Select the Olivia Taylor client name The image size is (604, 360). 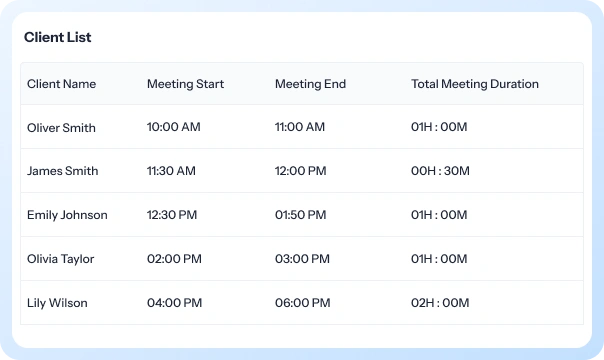click(60, 259)
